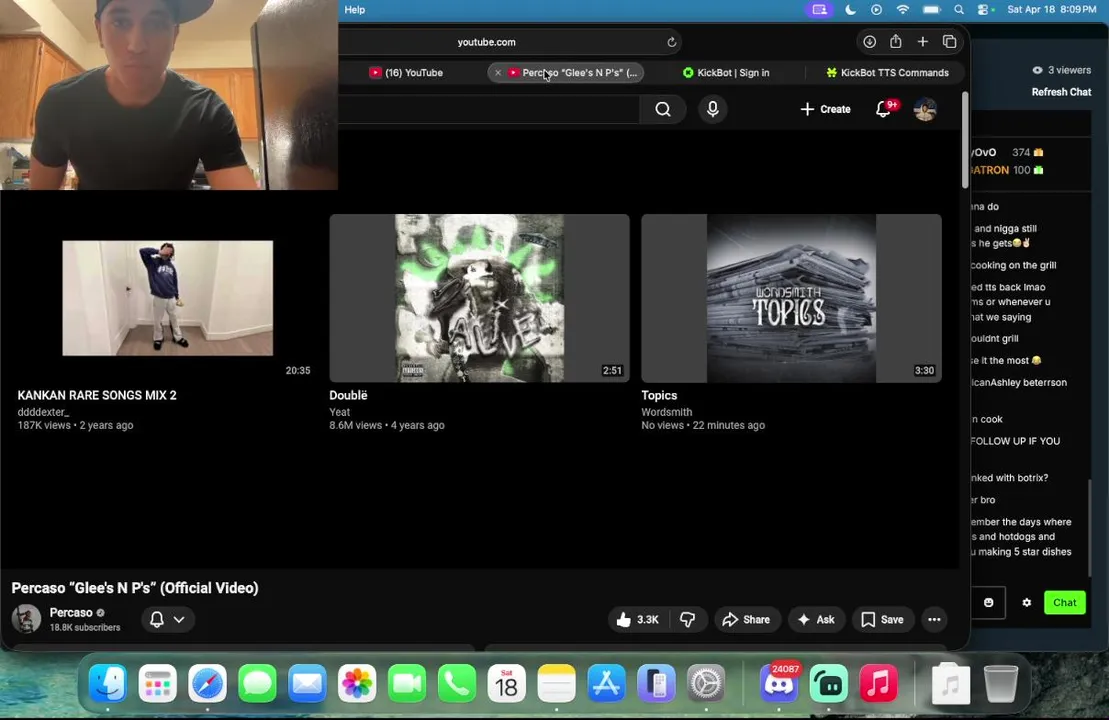Viewport: 1109px width, 720px height.
Task: Click the Share button under video
Action: tap(746, 620)
